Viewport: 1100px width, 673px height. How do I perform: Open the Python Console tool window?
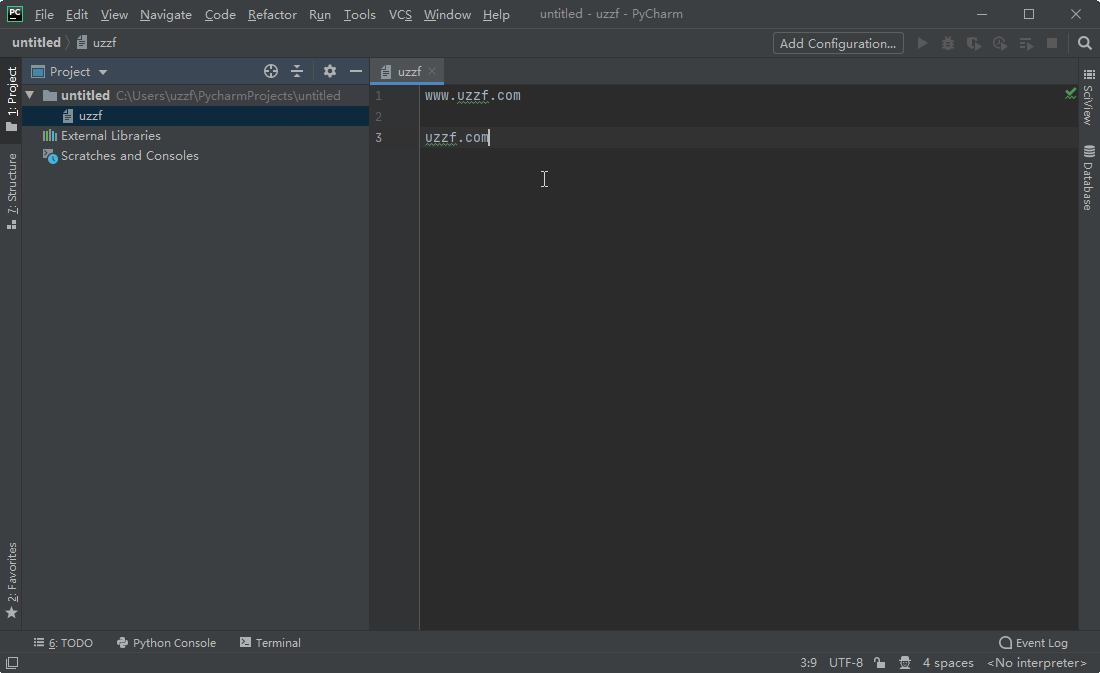pyautogui.click(x=166, y=643)
